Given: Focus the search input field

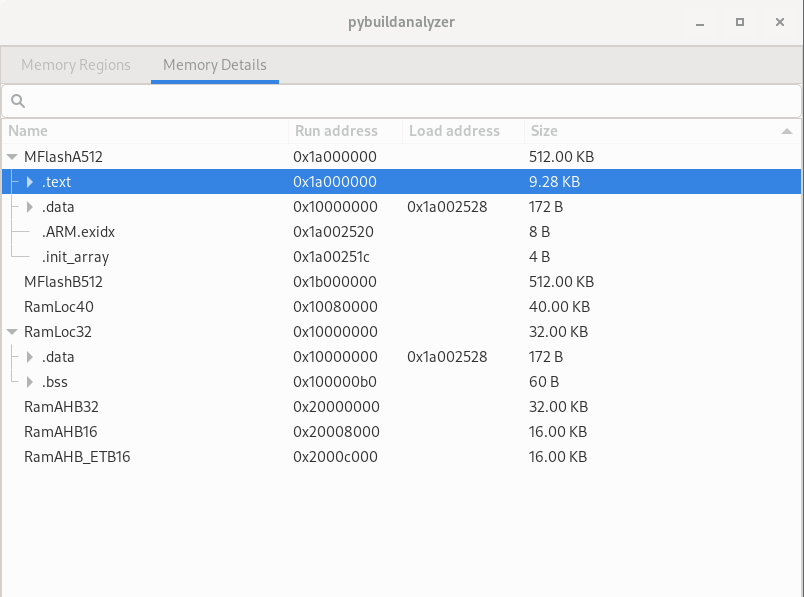Looking at the screenshot, I should tap(401, 101).
